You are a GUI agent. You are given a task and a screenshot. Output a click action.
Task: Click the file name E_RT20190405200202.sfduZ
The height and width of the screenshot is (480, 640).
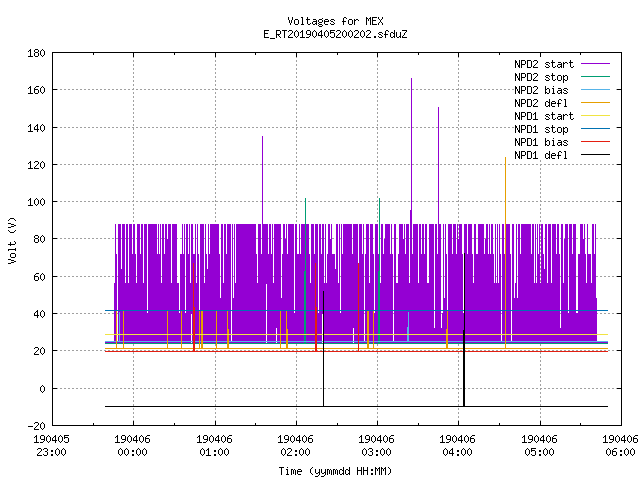pos(335,34)
